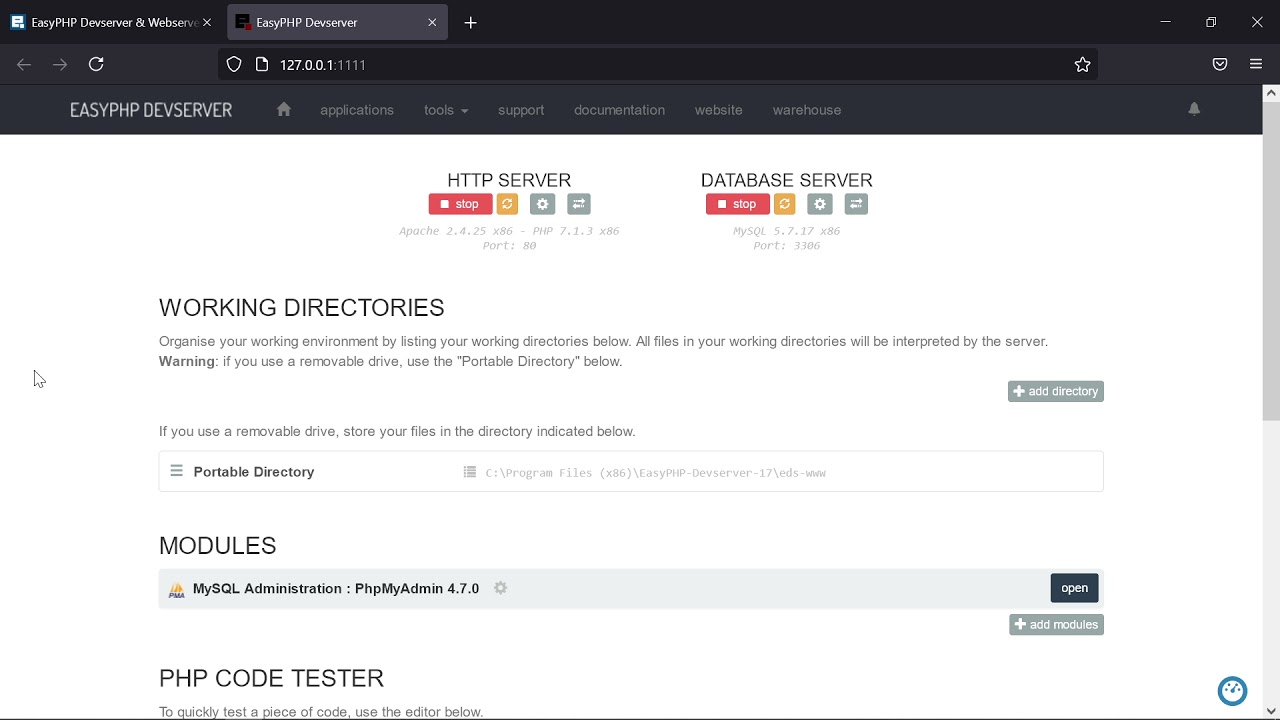The height and width of the screenshot is (720, 1280).
Task: Click the PHP CODE TESTER heading
Action: [272, 679]
